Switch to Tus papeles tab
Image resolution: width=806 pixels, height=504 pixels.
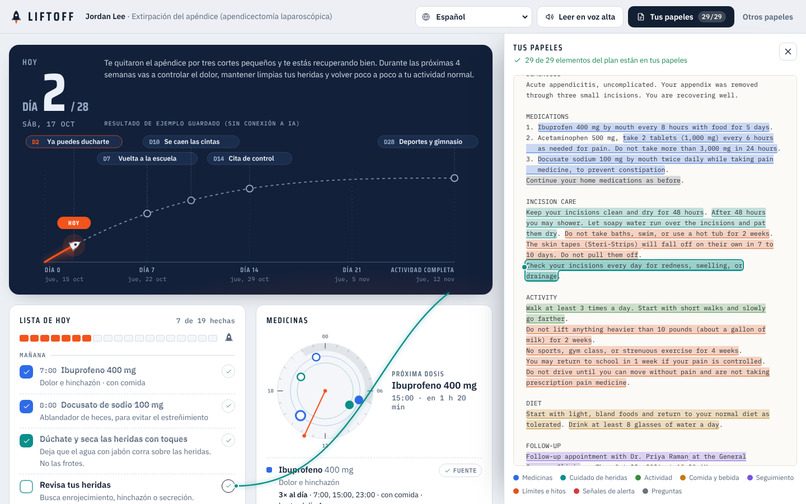[681, 17]
